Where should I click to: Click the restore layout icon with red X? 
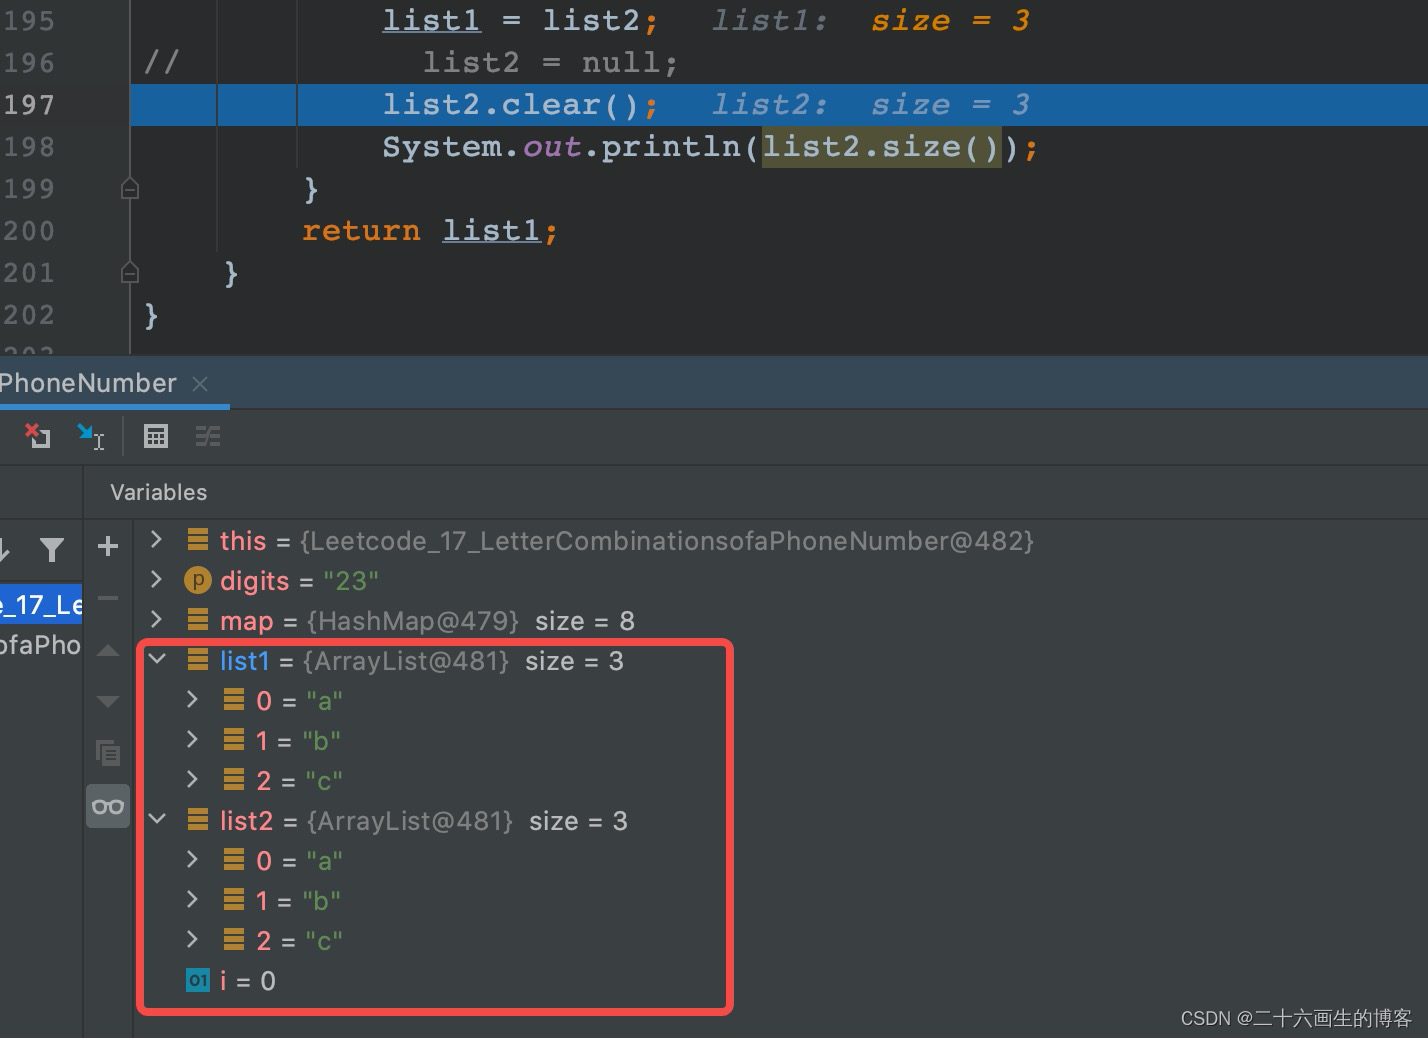click(38, 436)
